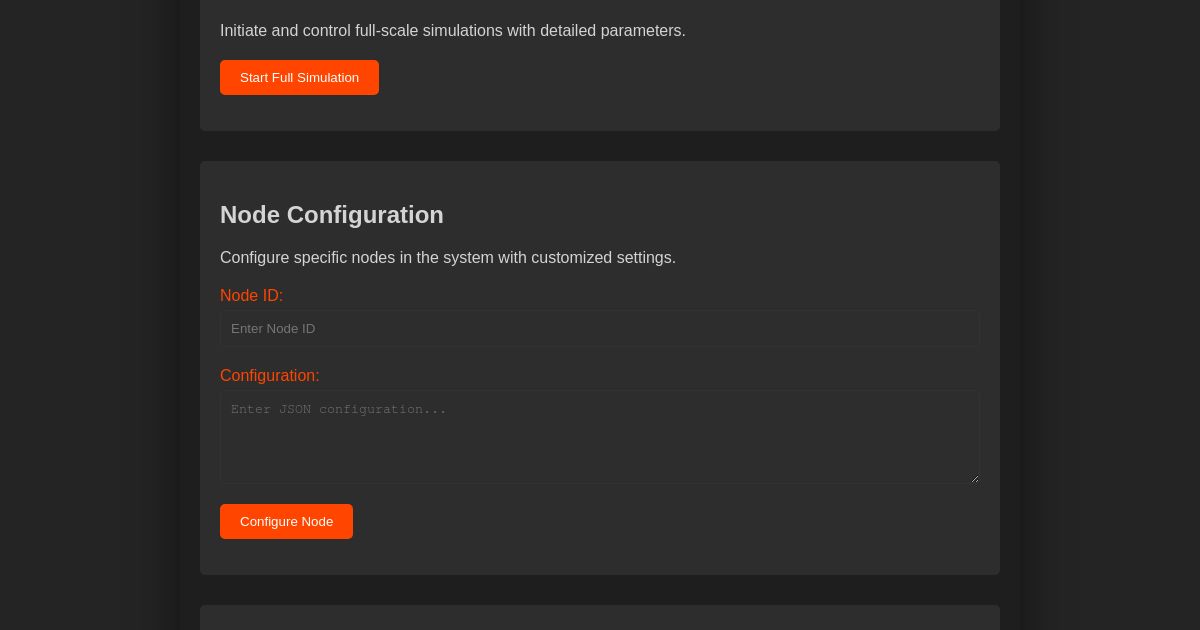Click the word 'Node' on the Configure Node button
1200x630 pixels.
pyautogui.click(x=317, y=522)
